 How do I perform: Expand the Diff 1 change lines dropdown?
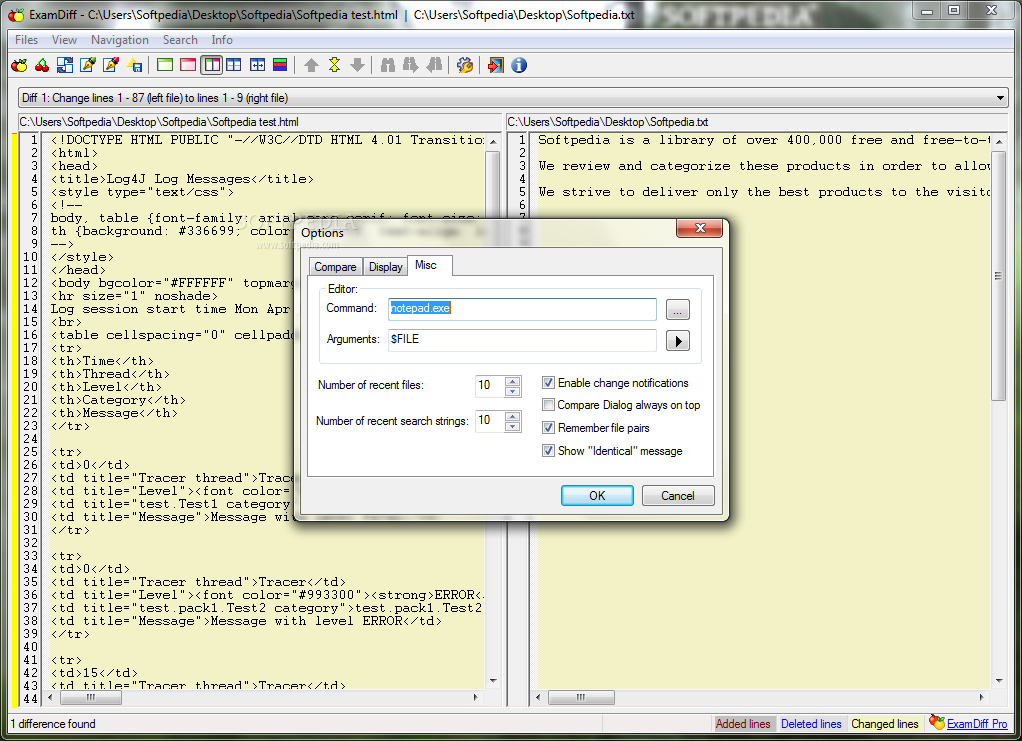pyautogui.click(x=1000, y=98)
